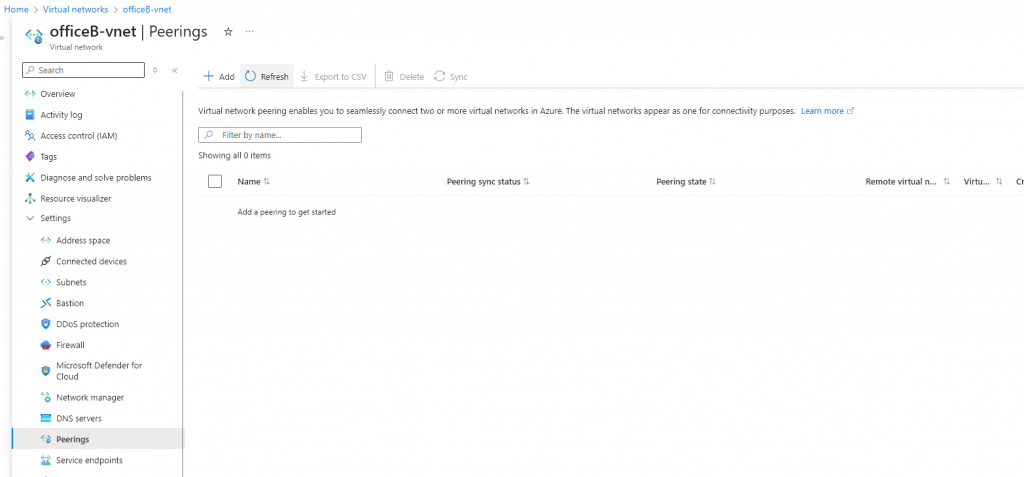This screenshot has height=477, width=1024.
Task: Click Export to CSV download icon
Action: point(305,77)
